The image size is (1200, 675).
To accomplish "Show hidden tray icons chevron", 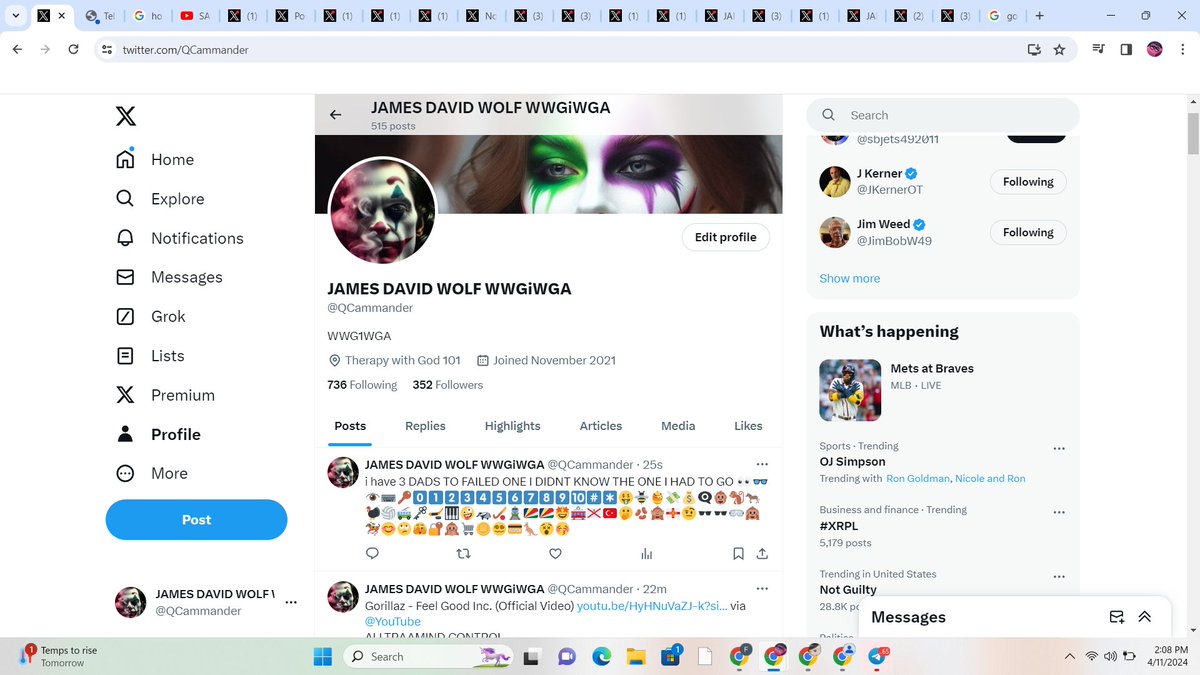I will coord(1070,656).
